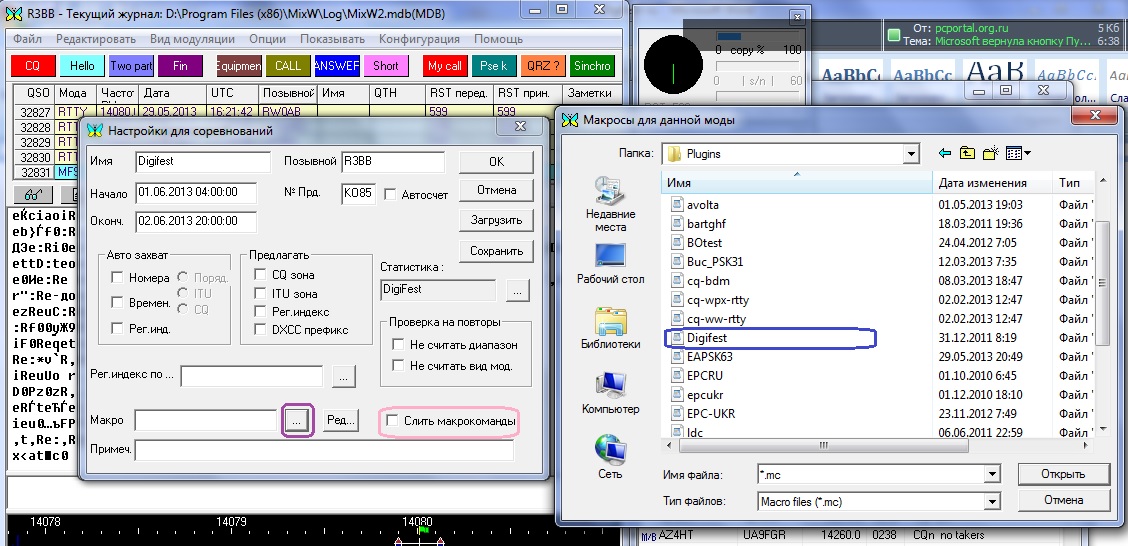Click the glasses icon button
The image size is (1128, 546).
34,195
